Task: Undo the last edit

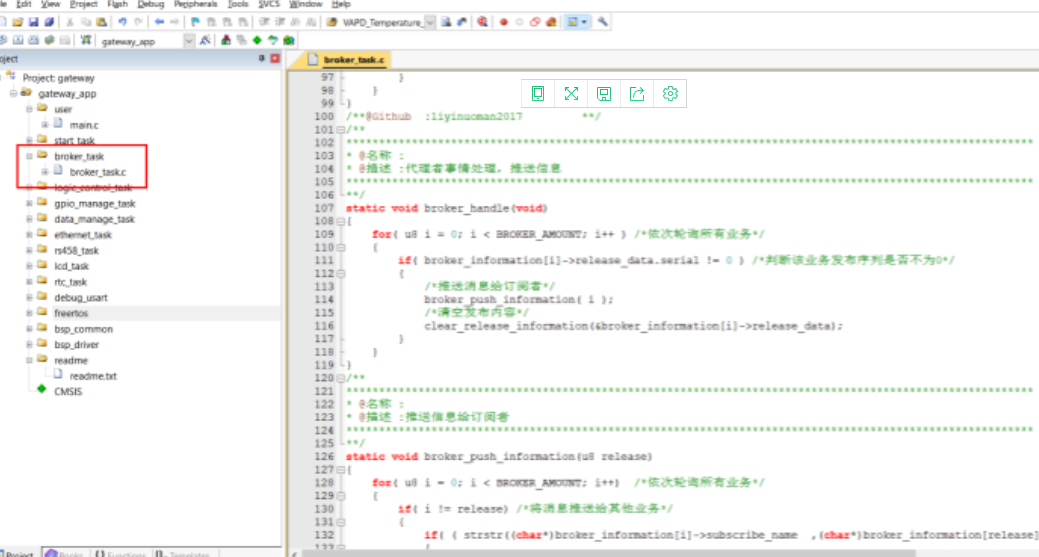Action: pyautogui.click(x=122, y=22)
